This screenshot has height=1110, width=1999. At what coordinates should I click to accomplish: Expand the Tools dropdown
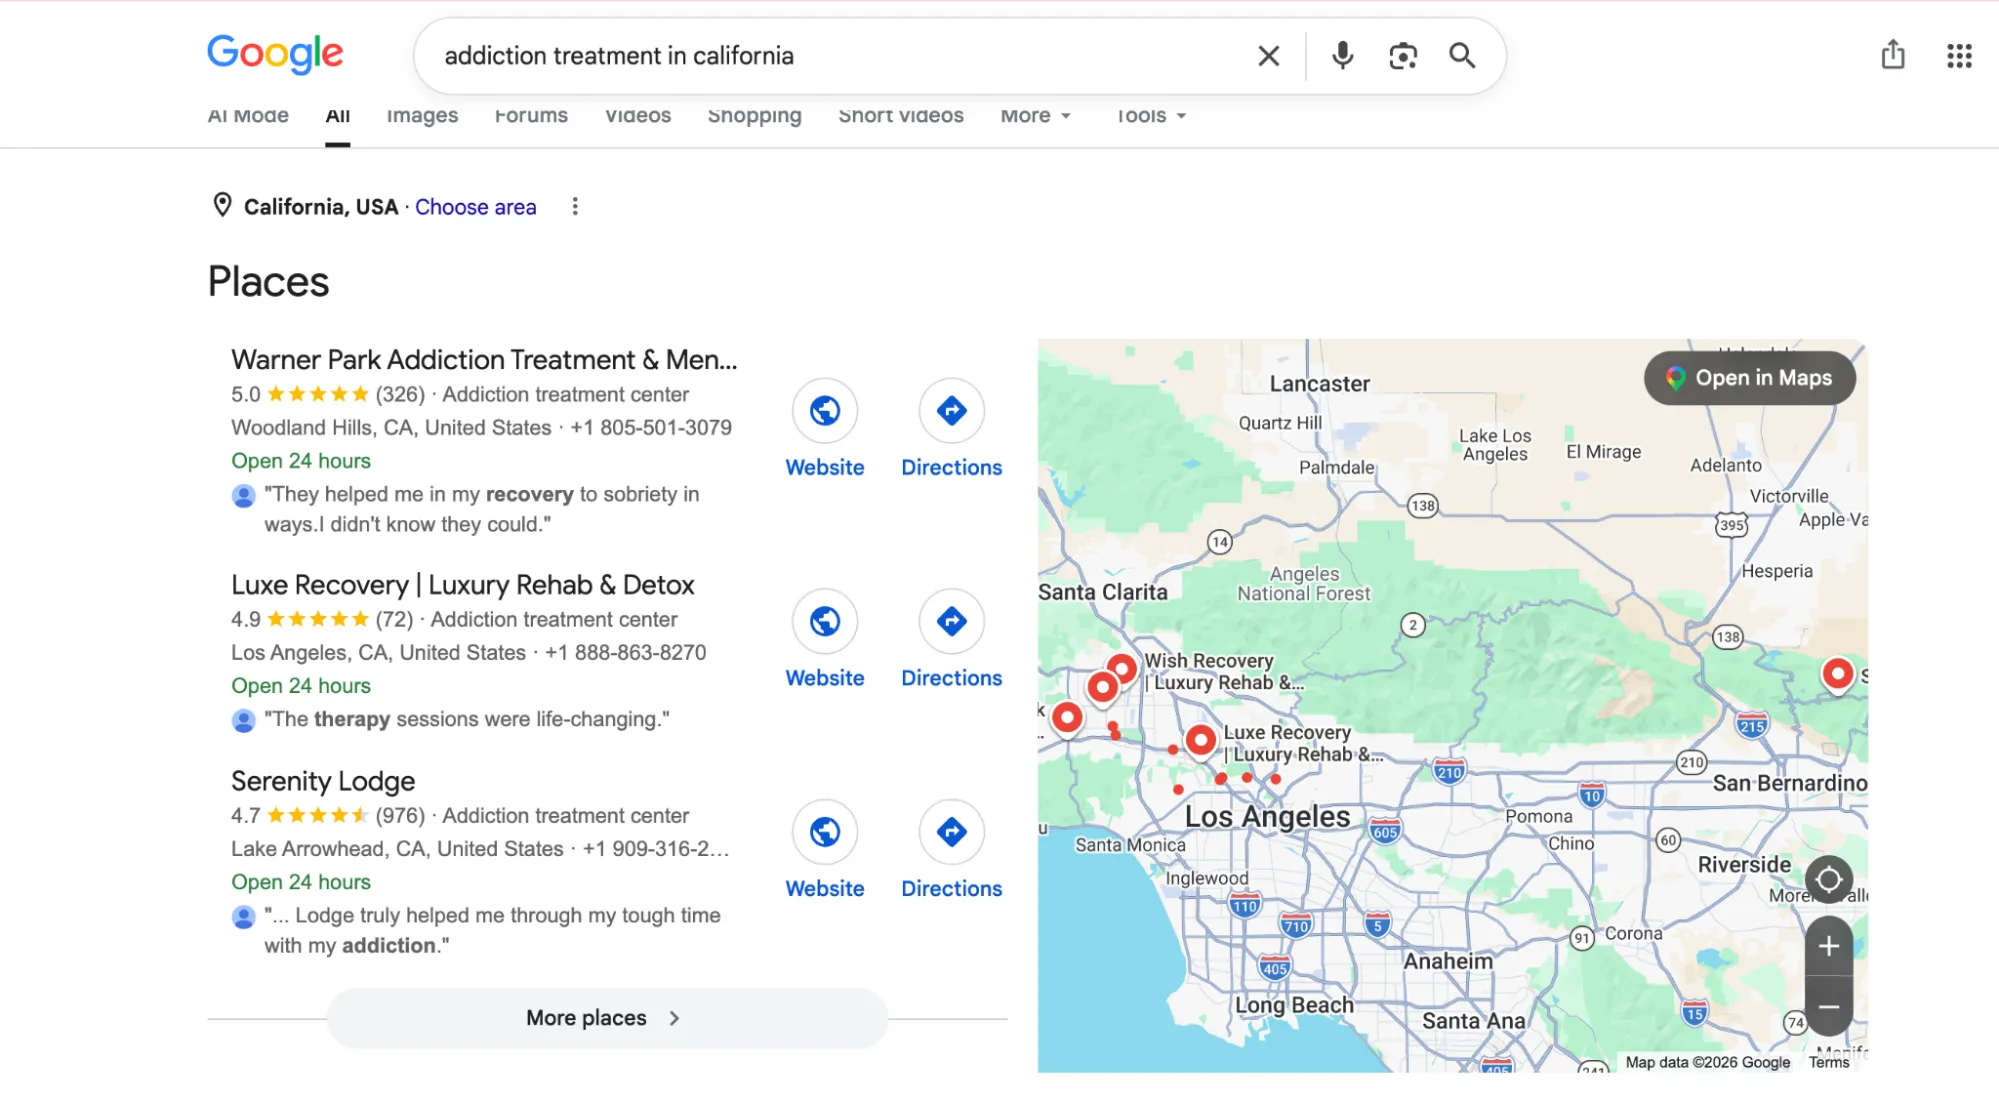coord(1151,116)
